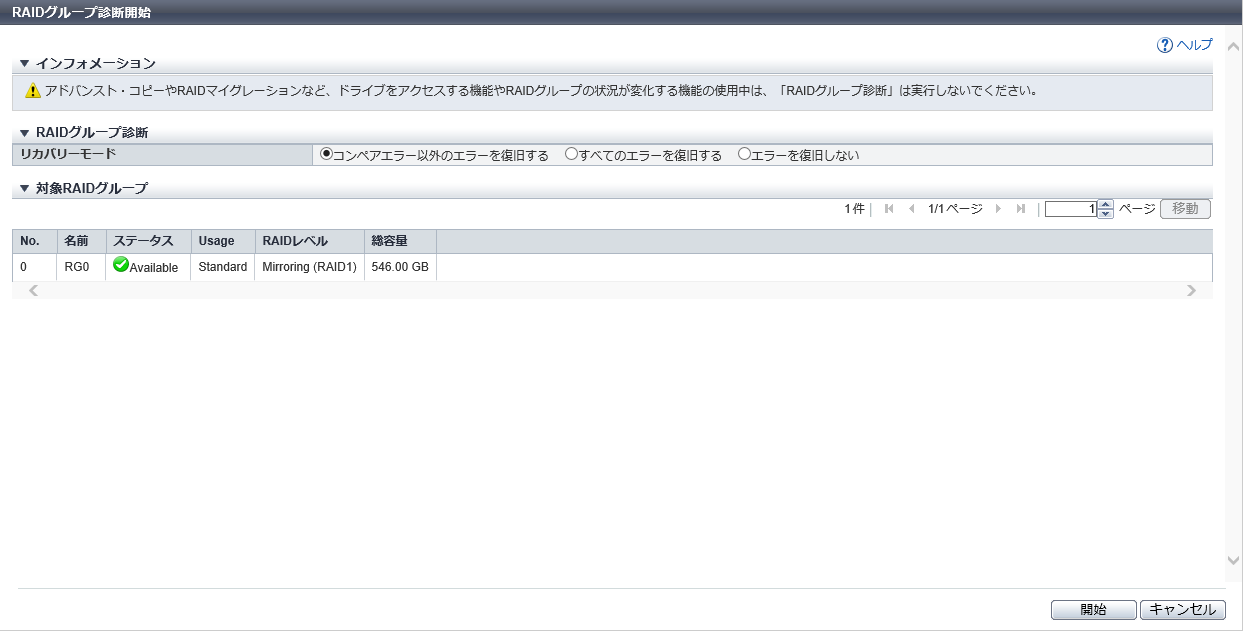The height and width of the screenshot is (631, 1243).
Task: Click the green Available status icon
Action: [x=121, y=265]
